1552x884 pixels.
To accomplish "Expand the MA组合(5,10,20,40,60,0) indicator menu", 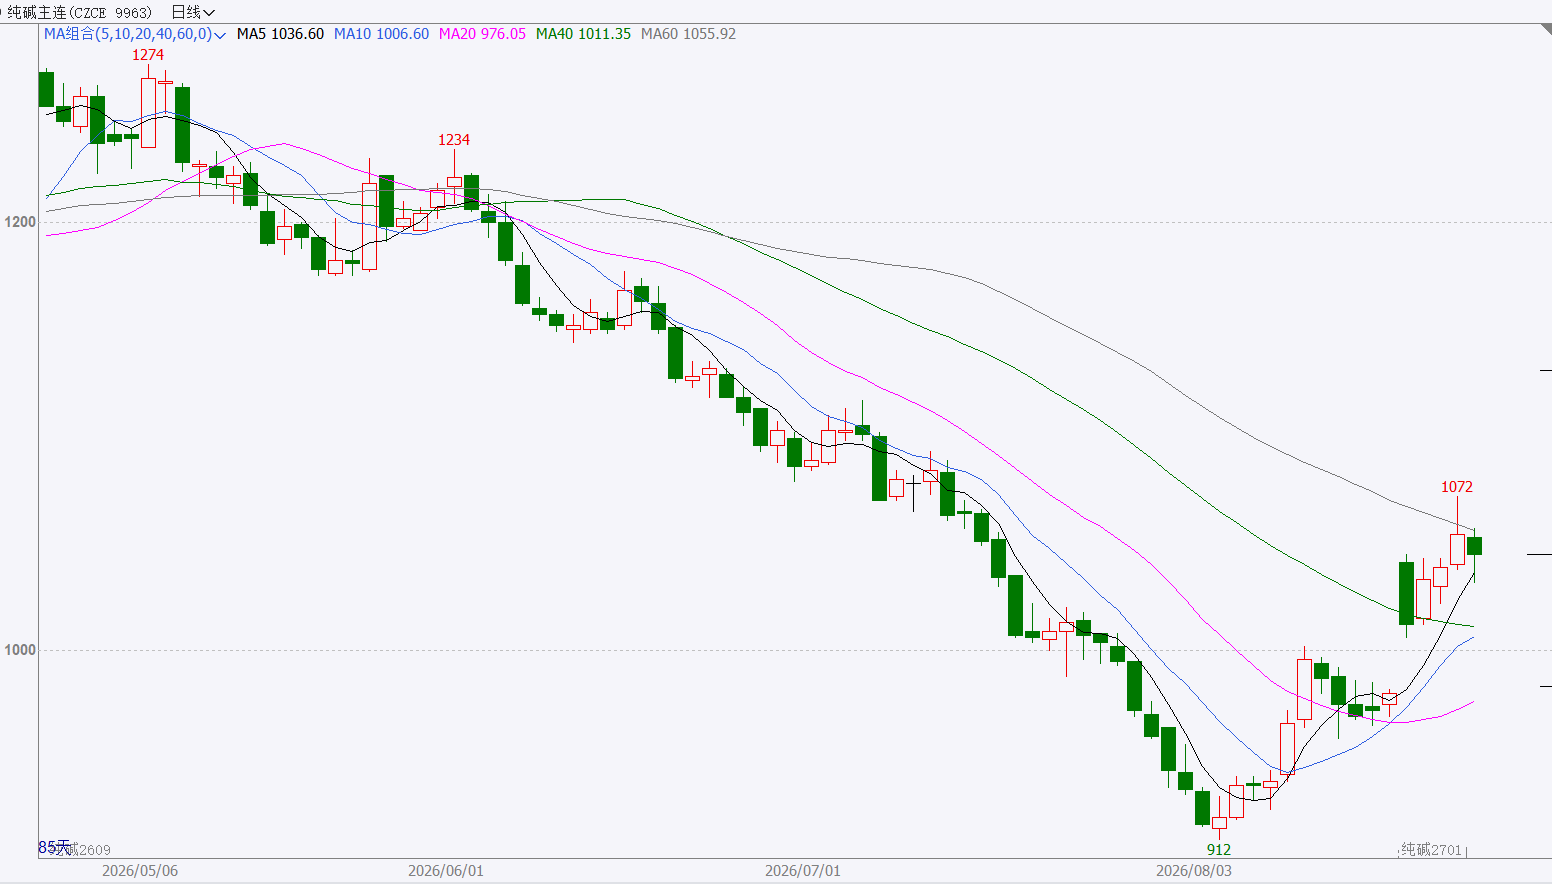I will coord(135,34).
